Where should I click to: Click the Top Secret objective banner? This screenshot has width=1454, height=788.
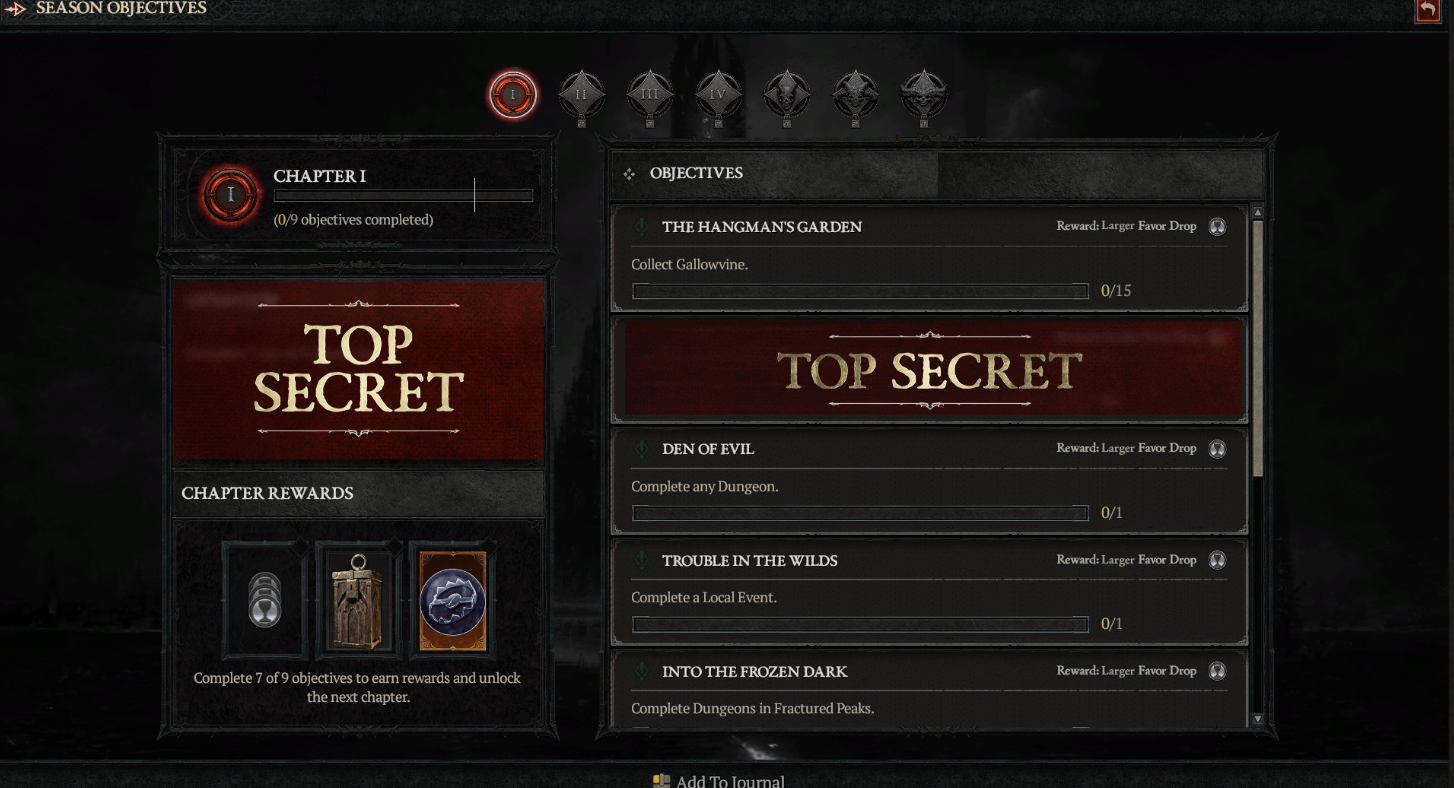click(x=930, y=370)
